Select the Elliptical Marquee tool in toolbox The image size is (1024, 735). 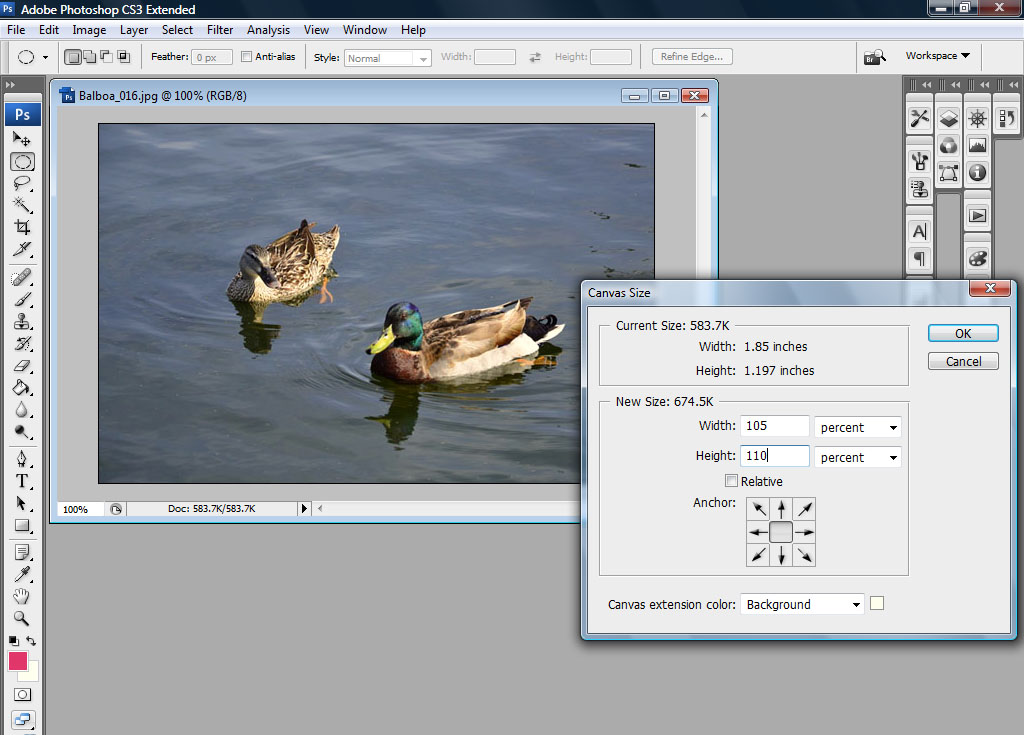(x=22, y=162)
